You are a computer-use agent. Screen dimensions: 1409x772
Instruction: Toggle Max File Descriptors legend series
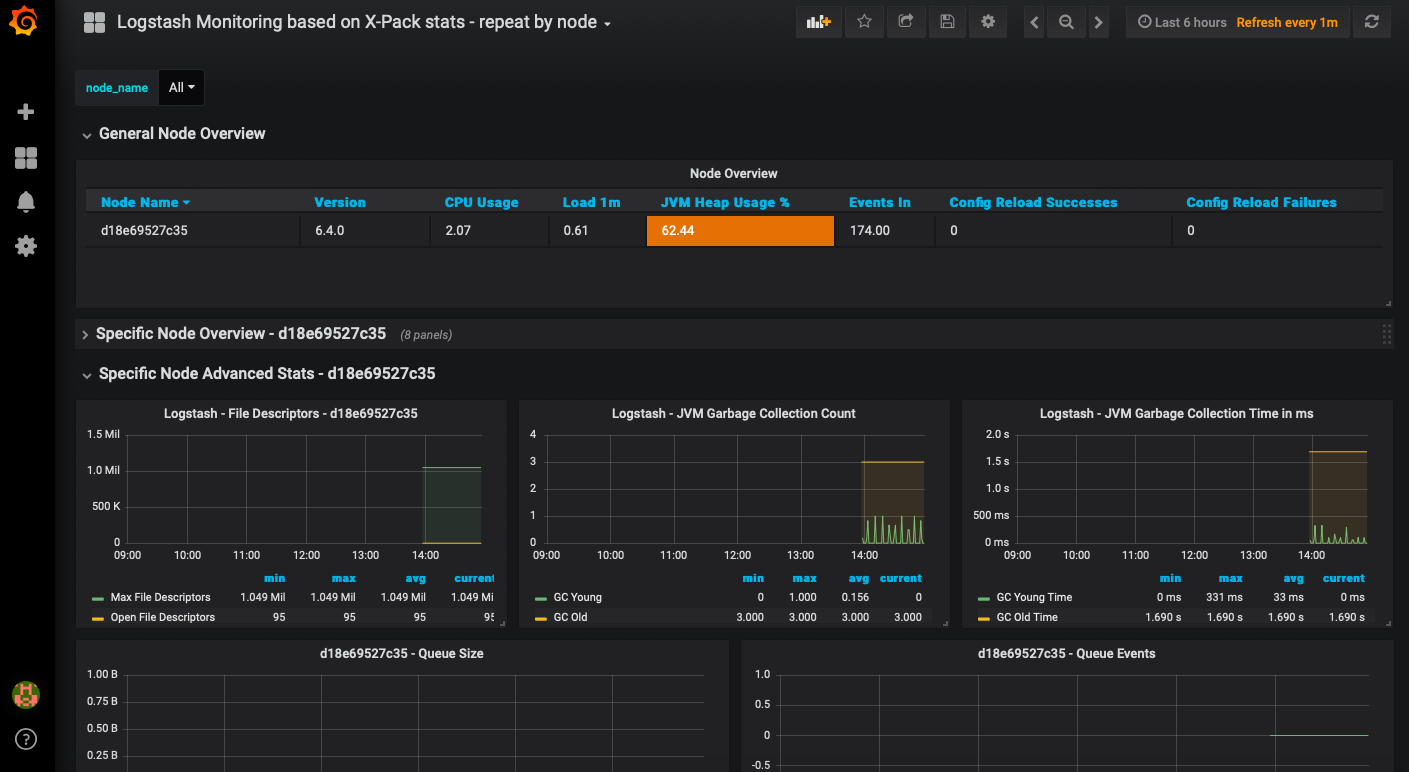click(160, 597)
